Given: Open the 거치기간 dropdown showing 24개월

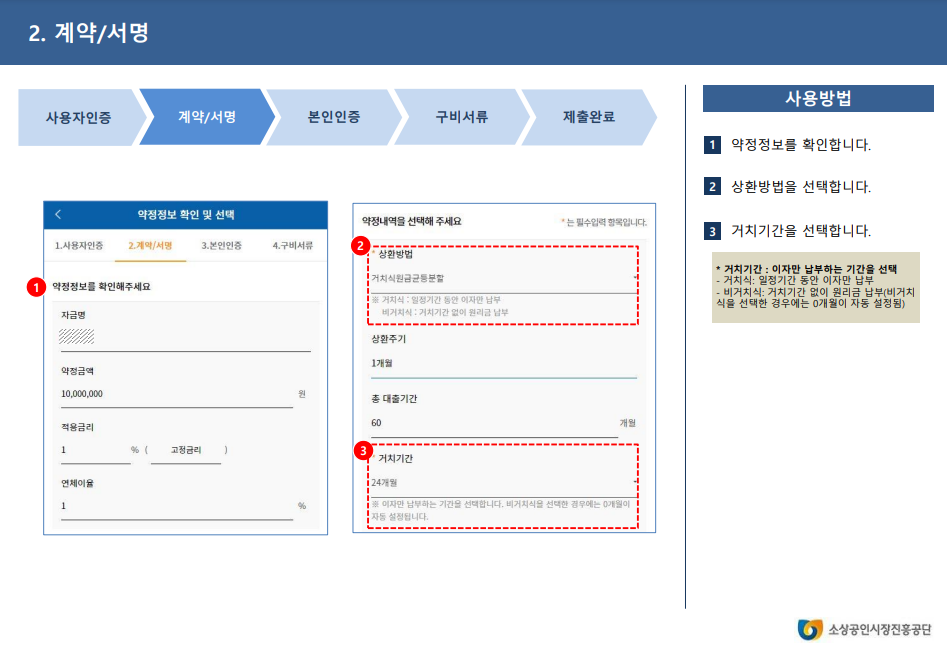Looking at the screenshot, I should tap(504, 483).
